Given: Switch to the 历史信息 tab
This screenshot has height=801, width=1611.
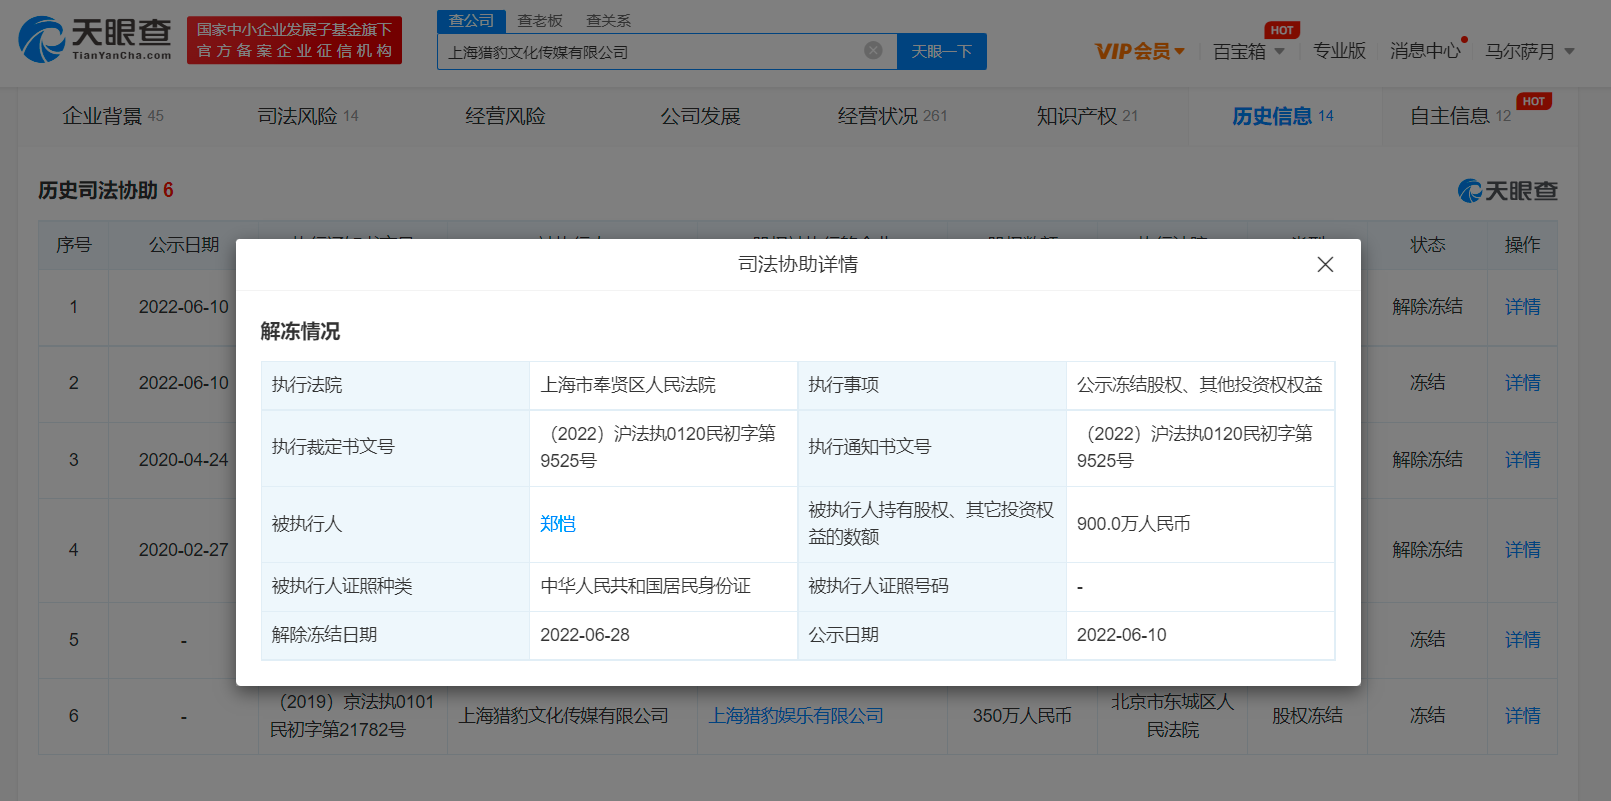Looking at the screenshot, I should tap(1283, 116).
